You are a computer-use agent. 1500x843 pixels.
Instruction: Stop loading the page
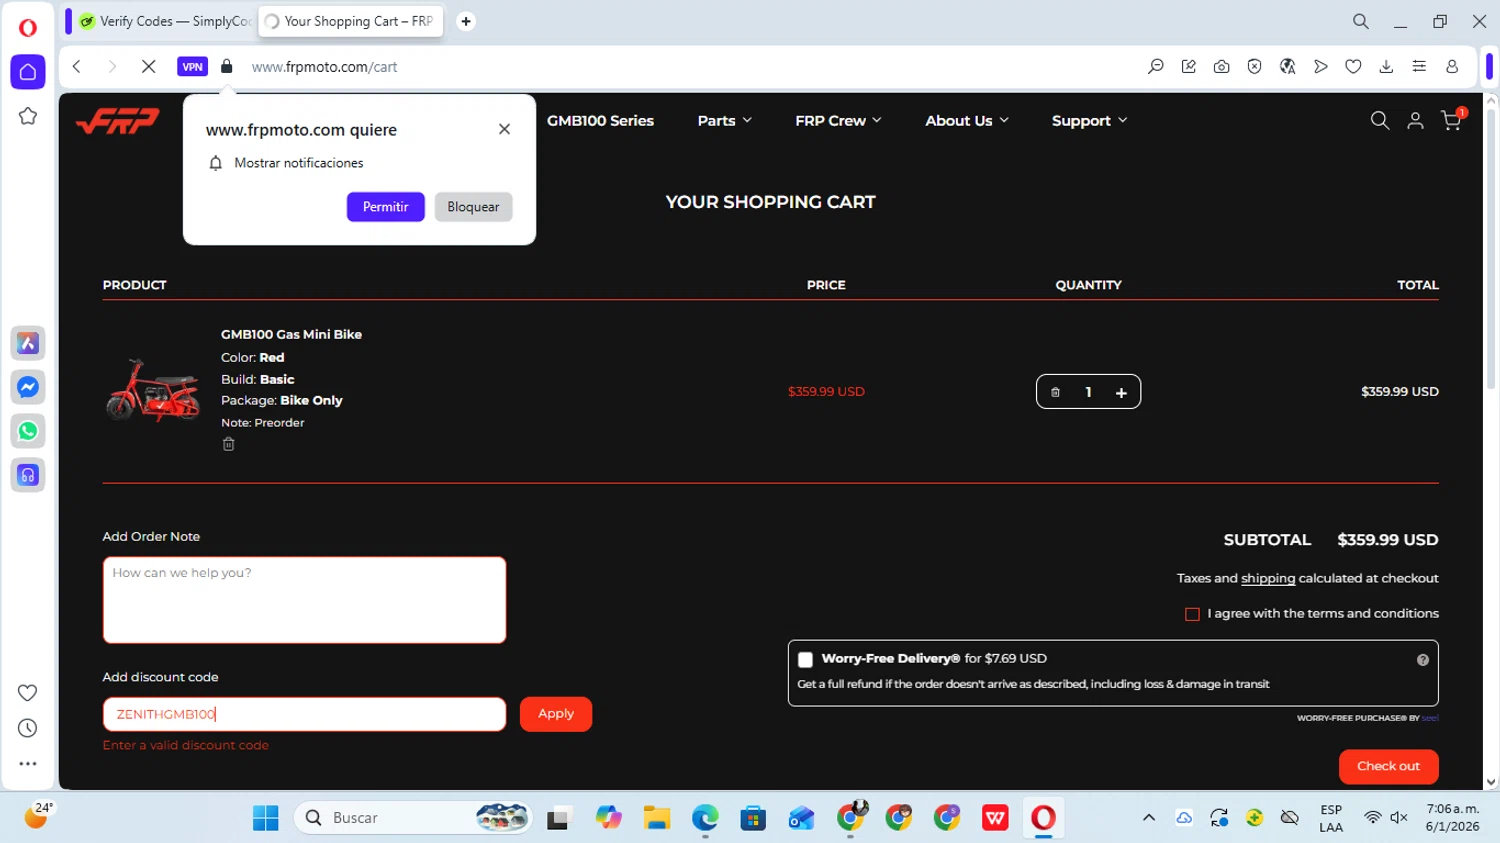tap(148, 67)
